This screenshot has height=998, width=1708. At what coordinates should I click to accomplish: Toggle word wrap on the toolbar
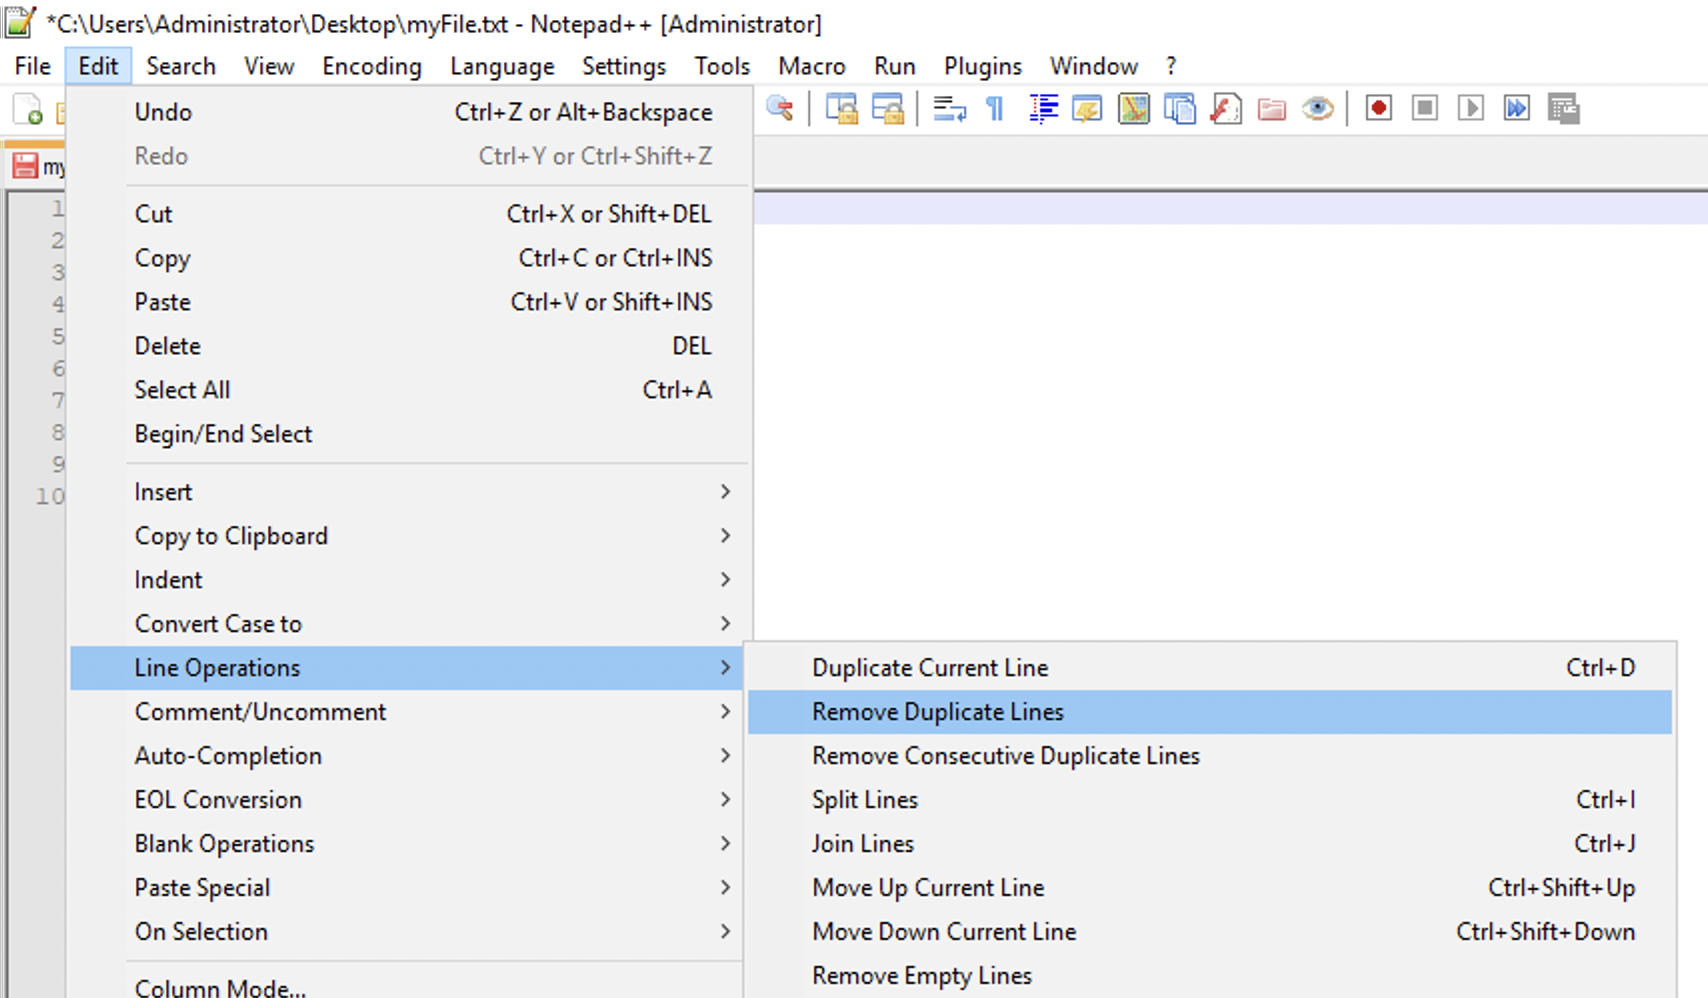tap(948, 108)
